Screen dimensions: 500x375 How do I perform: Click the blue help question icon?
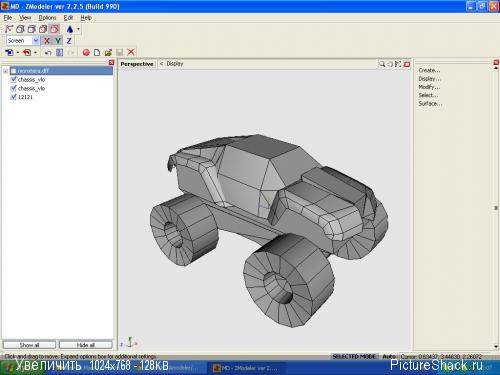point(59,52)
